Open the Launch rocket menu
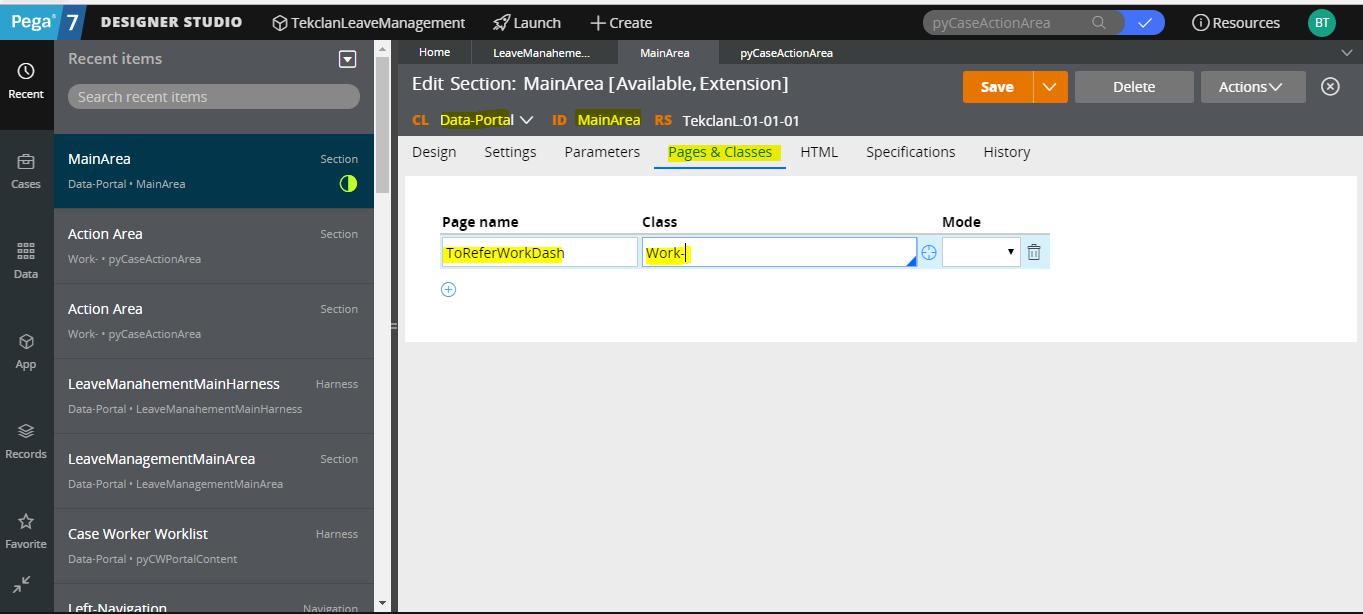This screenshot has height=614, width=1363. click(527, 22)
